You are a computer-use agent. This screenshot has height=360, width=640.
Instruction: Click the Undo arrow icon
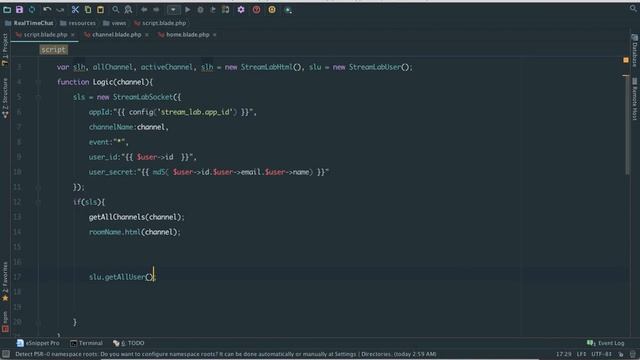click(x=47, y=9)
